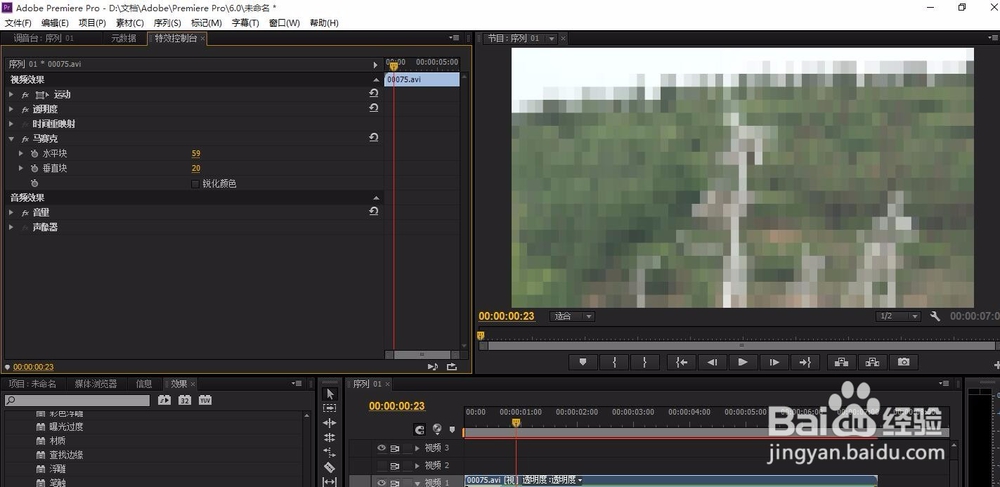Enable the 锐化颜色 checkbox
1000x487 pixels.
[196, 184]
